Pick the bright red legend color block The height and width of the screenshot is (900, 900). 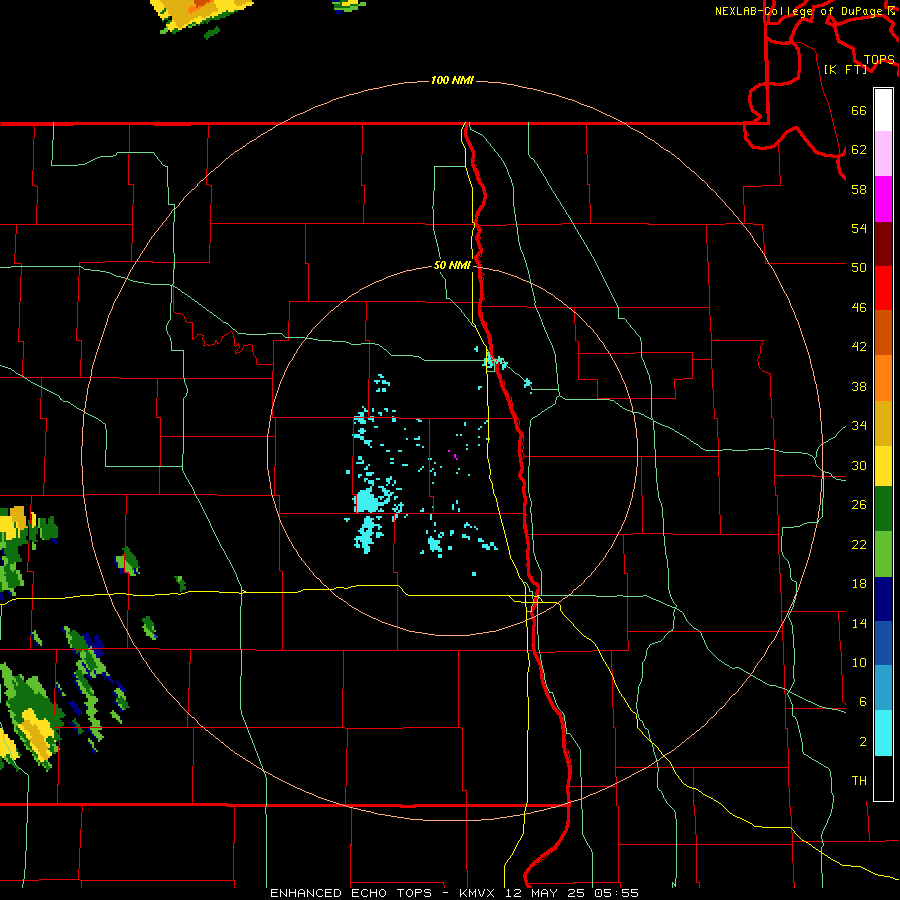pyautogui.click(x=883, y=288)
